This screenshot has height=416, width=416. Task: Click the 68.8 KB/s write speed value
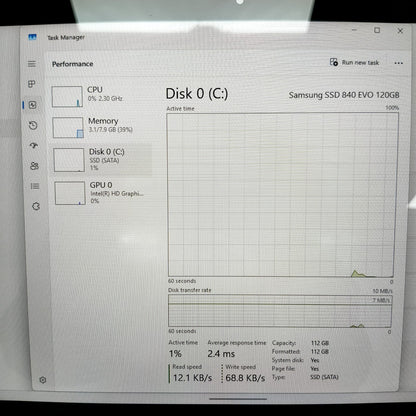pyautogui.click(x=245, y=378)
